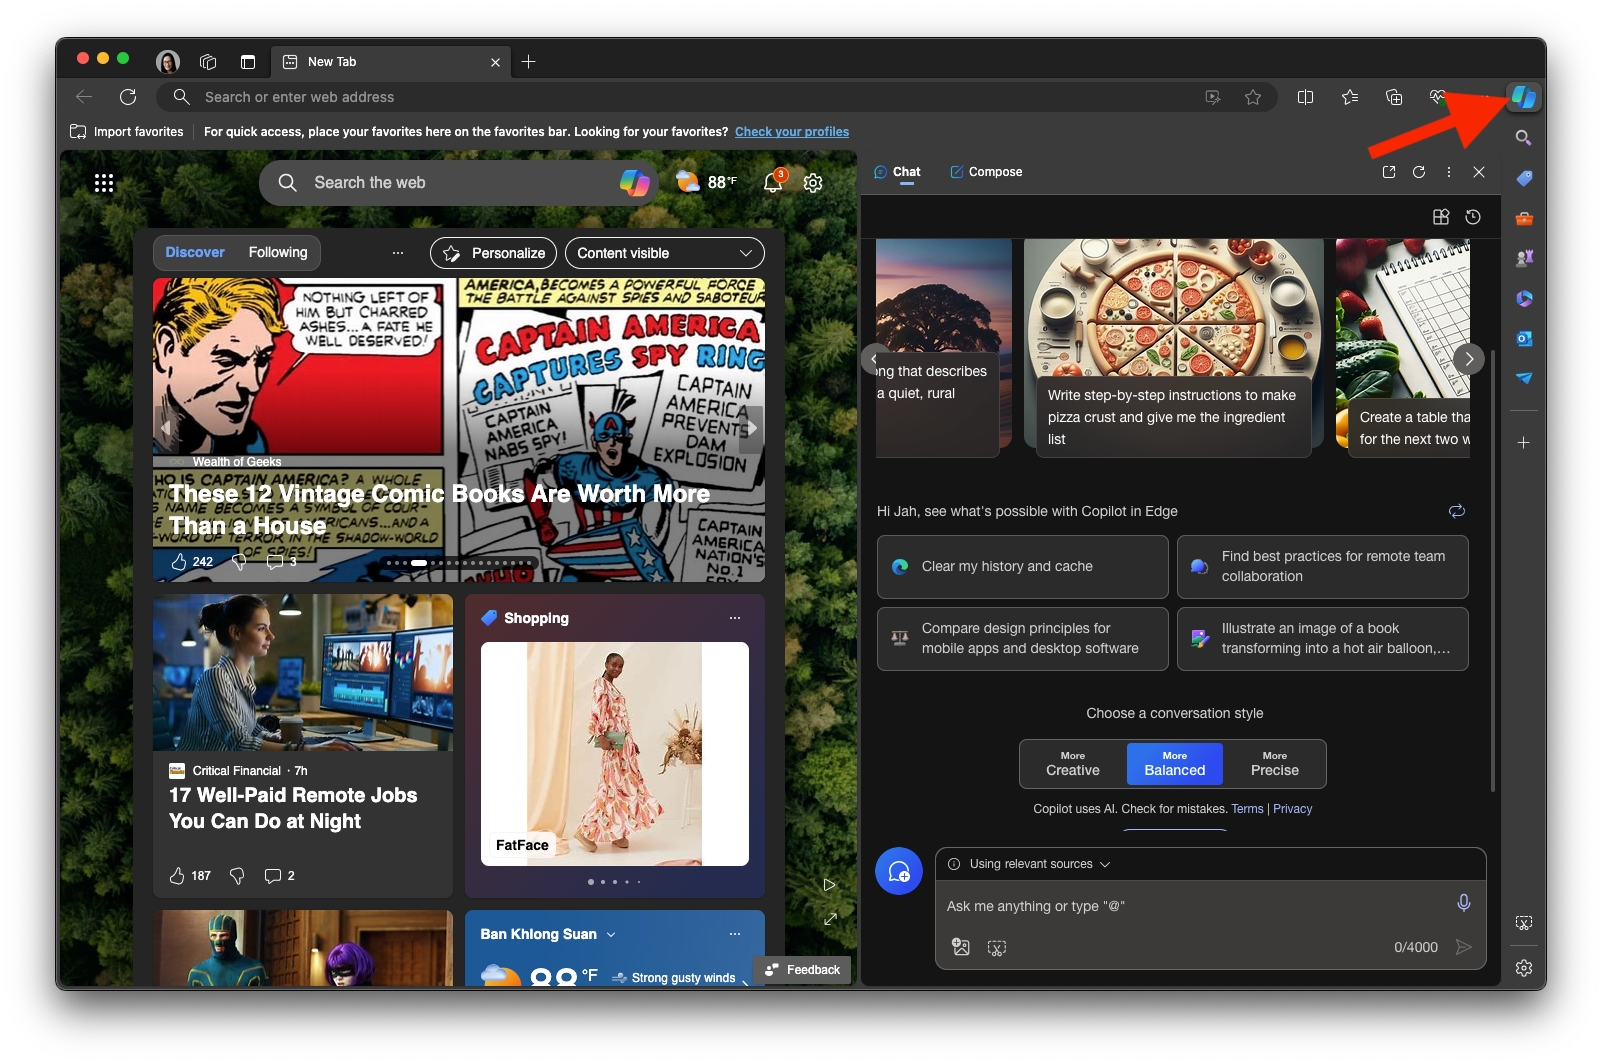Expand the Ban Khlong Suan location chevron

pos(611,934)
